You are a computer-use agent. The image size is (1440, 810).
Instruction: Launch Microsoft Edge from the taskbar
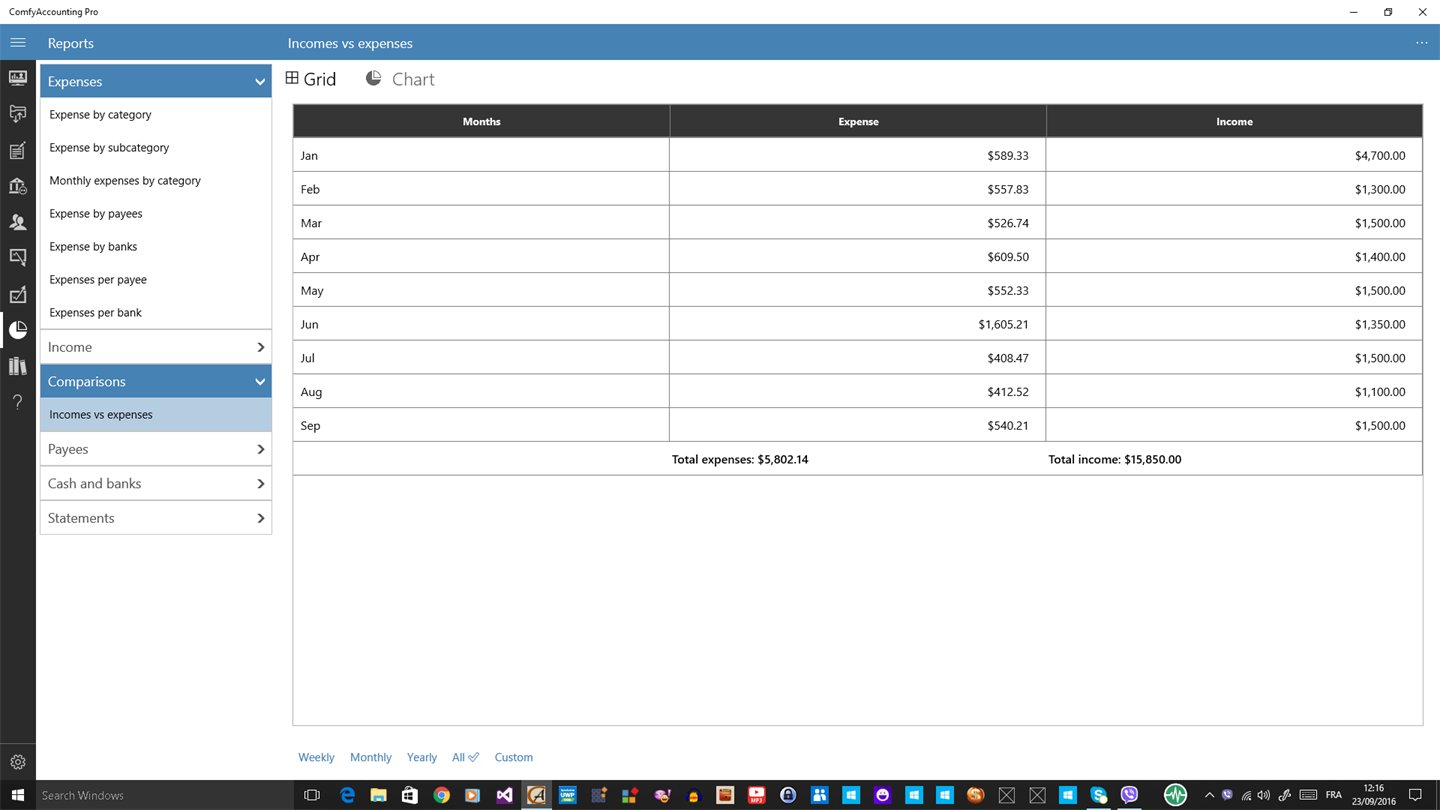pos(347,795)
